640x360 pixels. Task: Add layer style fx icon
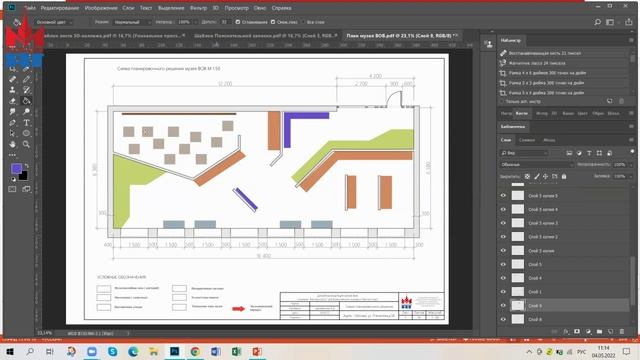coord(566,332)
